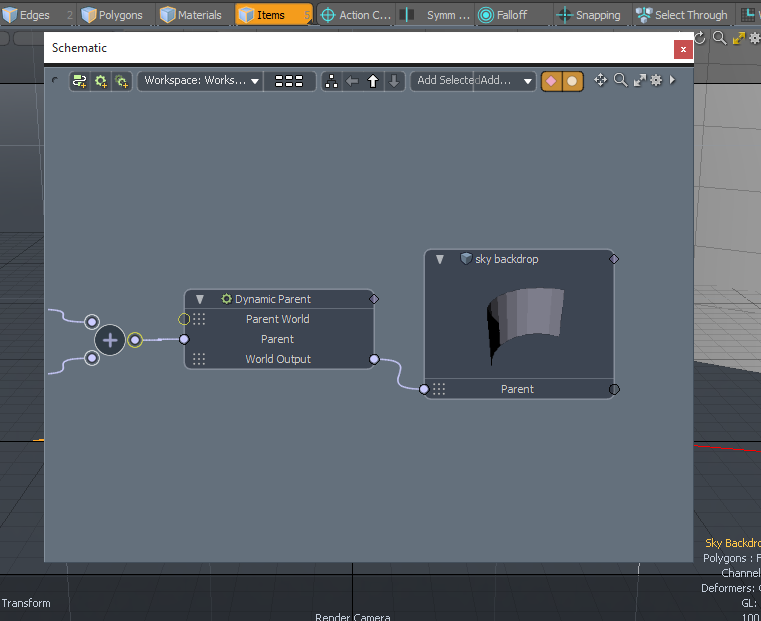Click the plus math node
This screenshot has height=621, width=761.
tap(110, 340)
